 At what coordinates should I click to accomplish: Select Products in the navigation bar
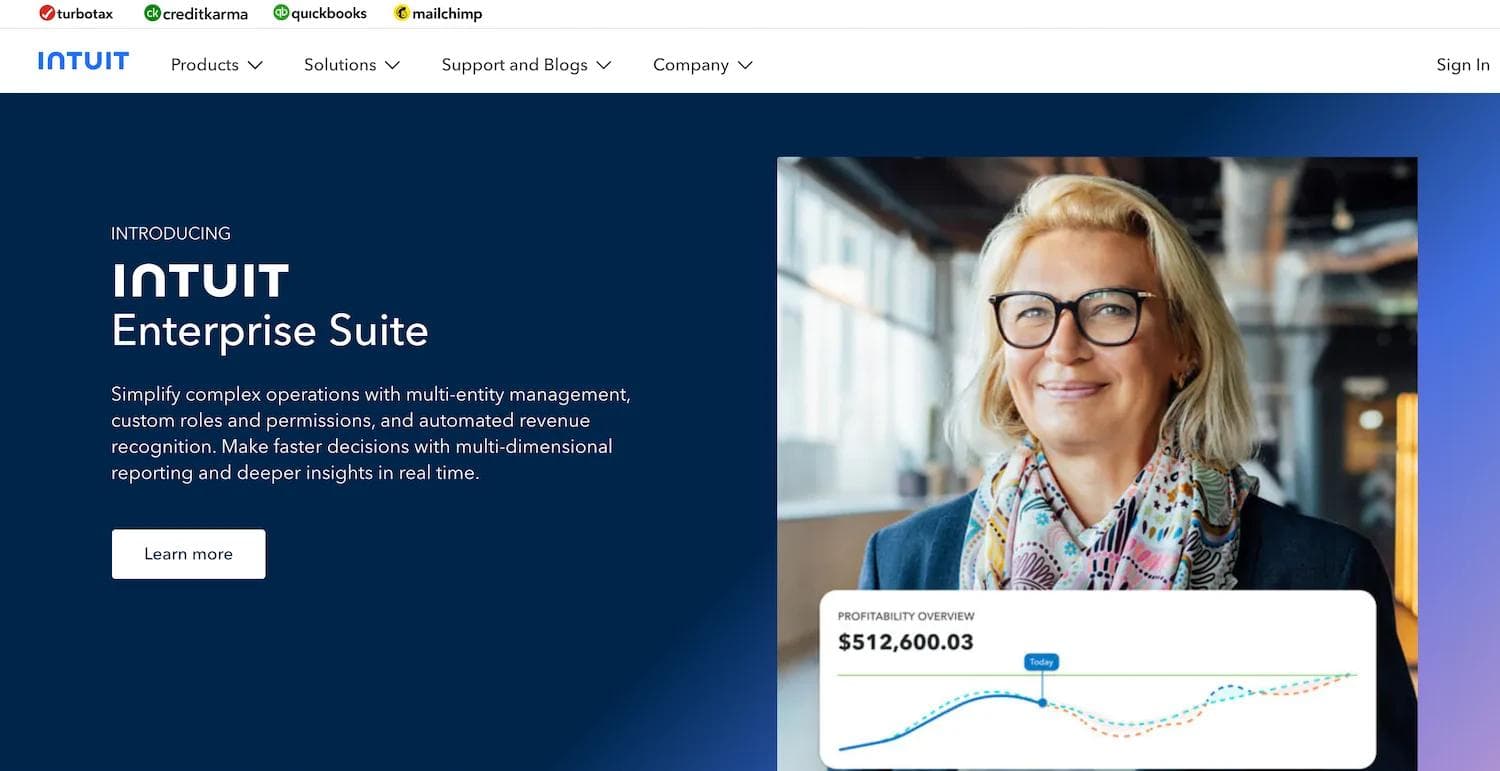point(204,64)
